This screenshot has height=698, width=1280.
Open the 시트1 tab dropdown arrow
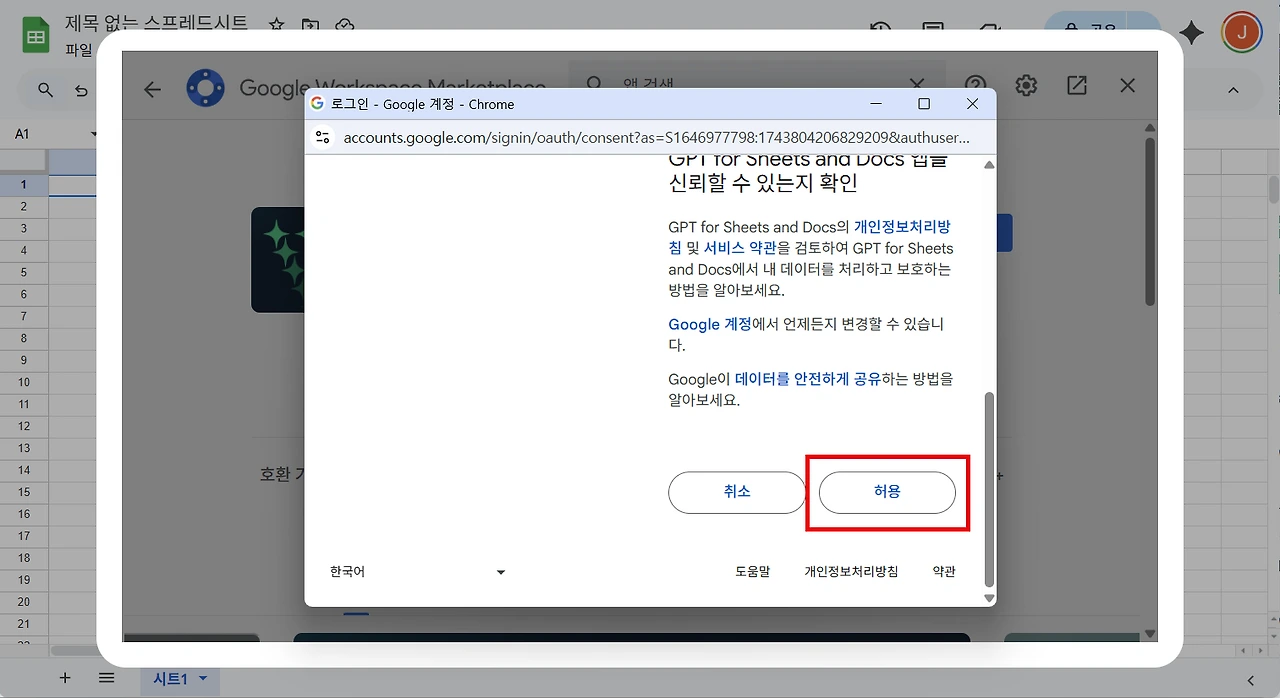click(x=203, y=678)
